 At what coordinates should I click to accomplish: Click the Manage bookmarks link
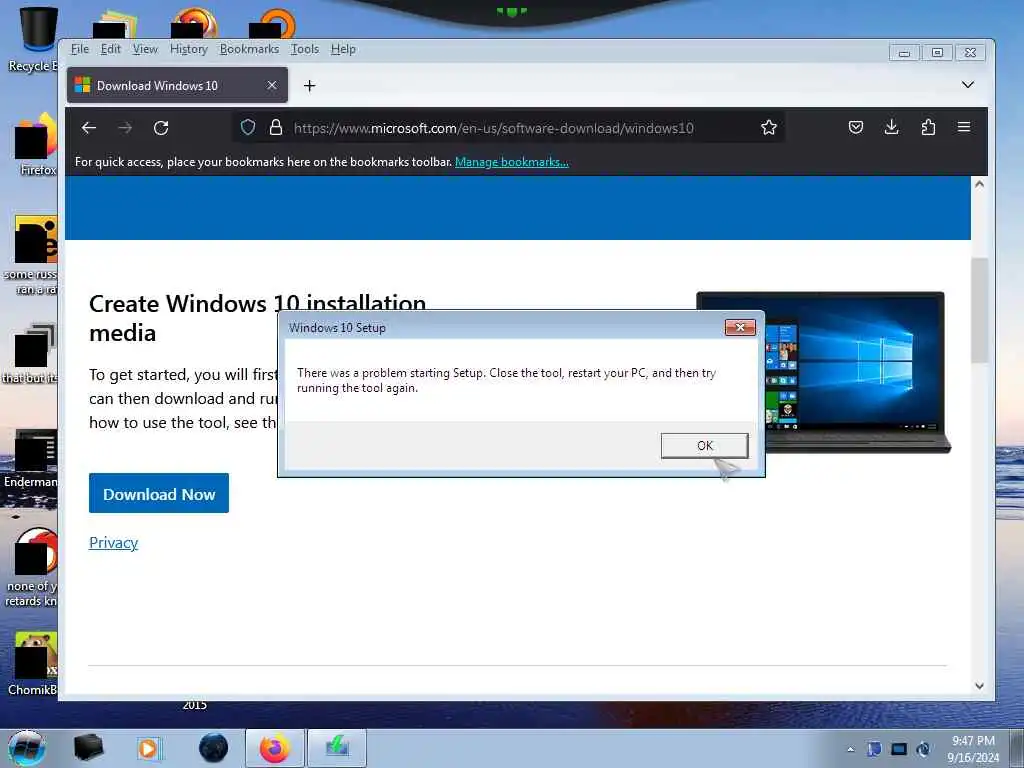511,162
